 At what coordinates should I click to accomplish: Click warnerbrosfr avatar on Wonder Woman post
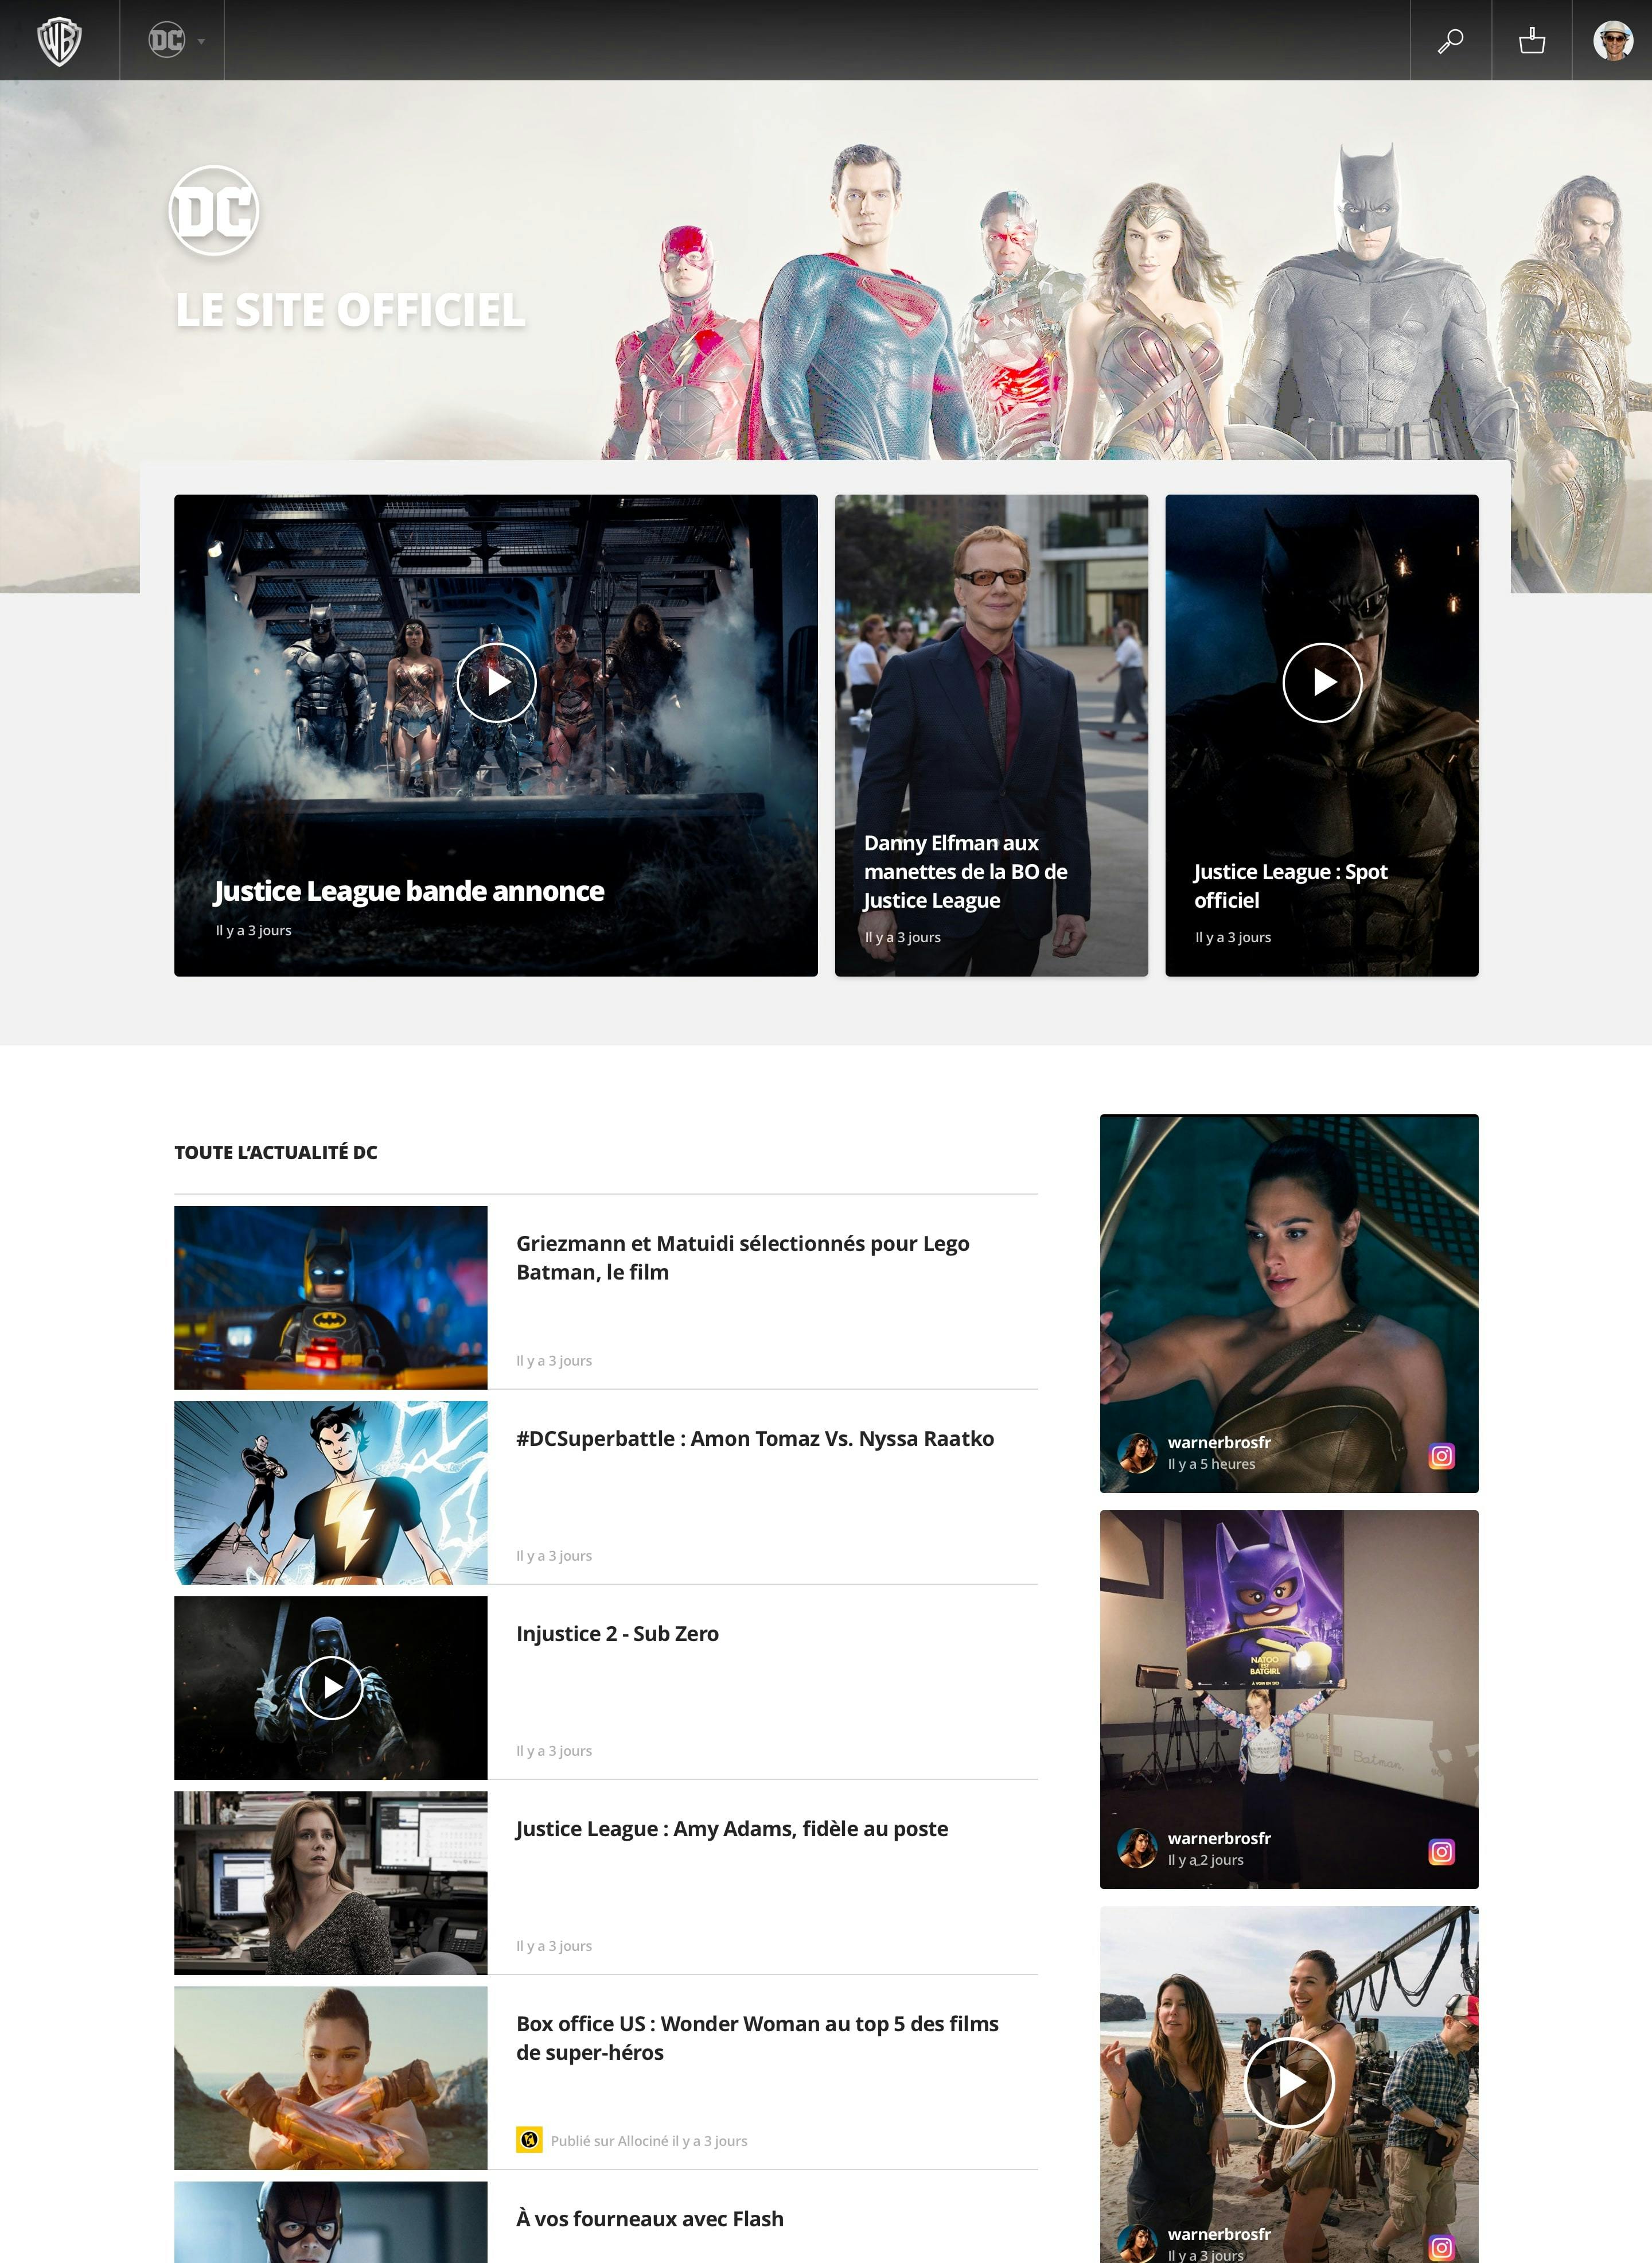1137,1453
